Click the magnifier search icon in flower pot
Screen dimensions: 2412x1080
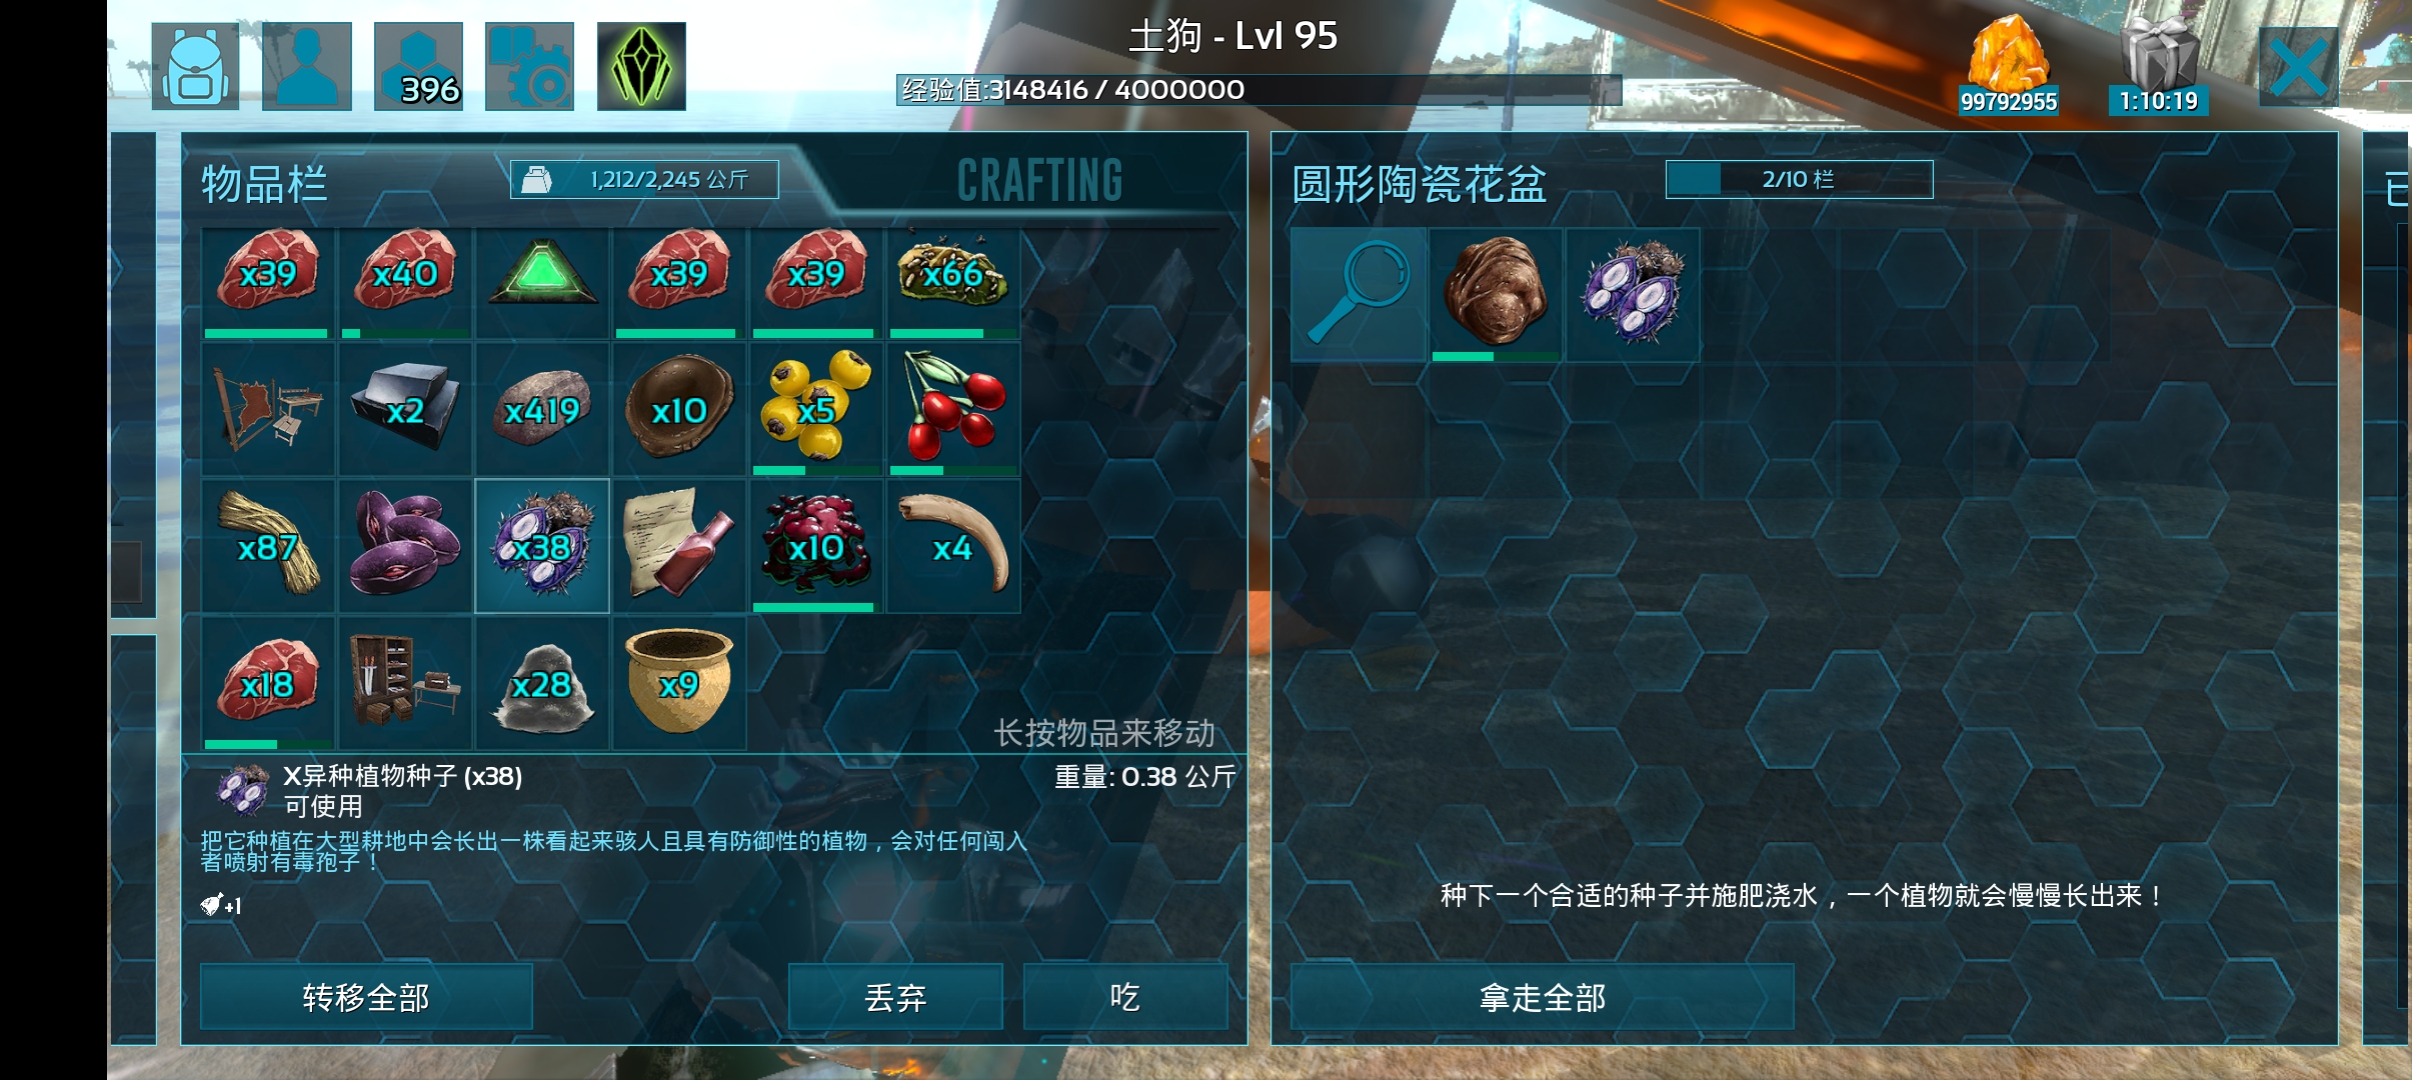tap(1359, 294)
